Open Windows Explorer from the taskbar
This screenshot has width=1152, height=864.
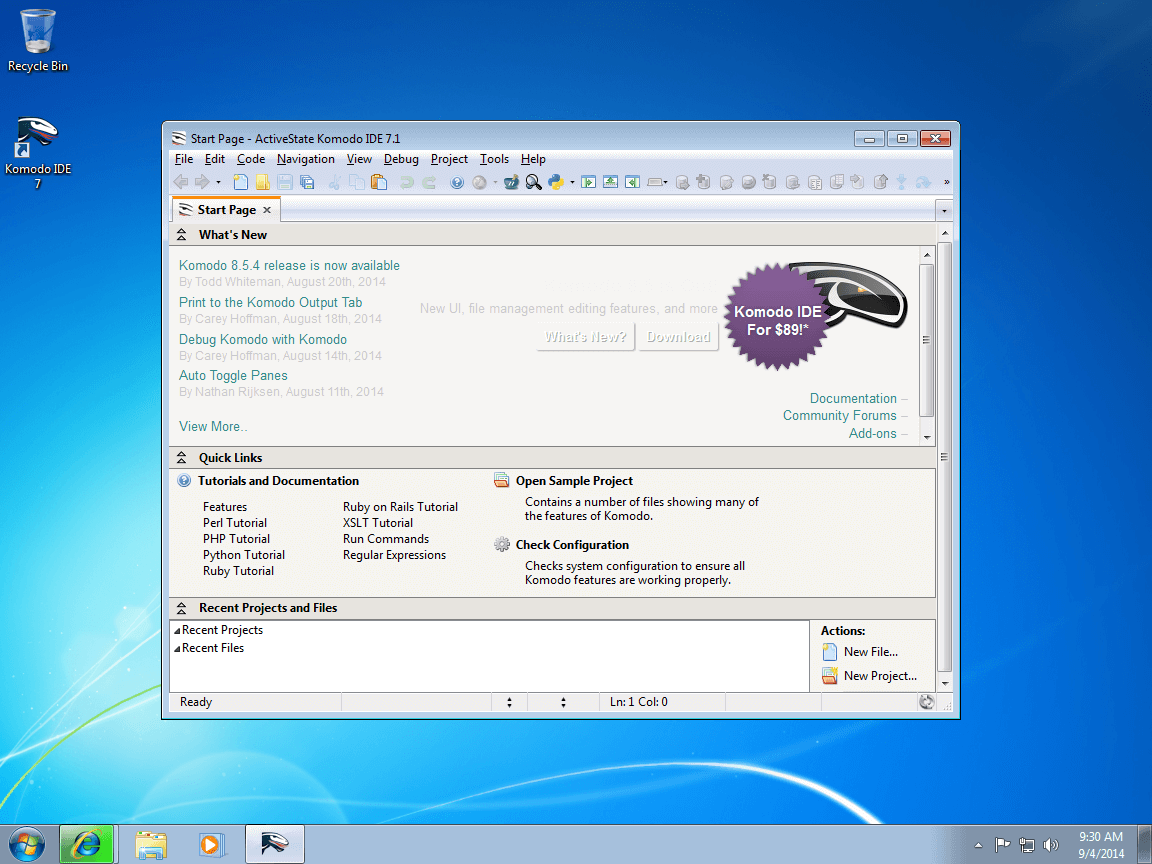coord(151,844)
